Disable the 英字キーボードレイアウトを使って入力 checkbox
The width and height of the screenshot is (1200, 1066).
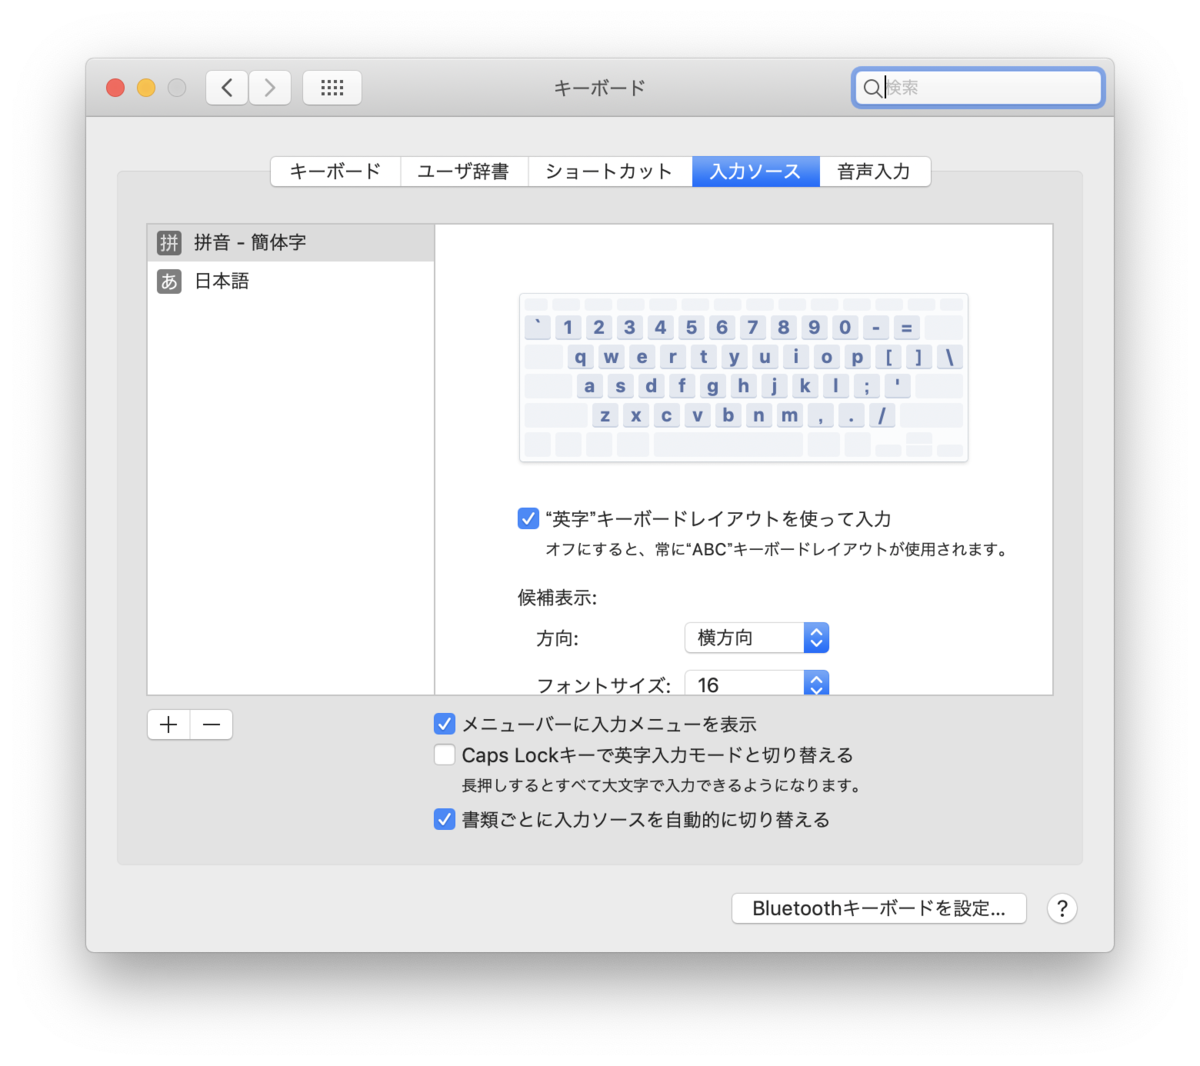[528, 518]
